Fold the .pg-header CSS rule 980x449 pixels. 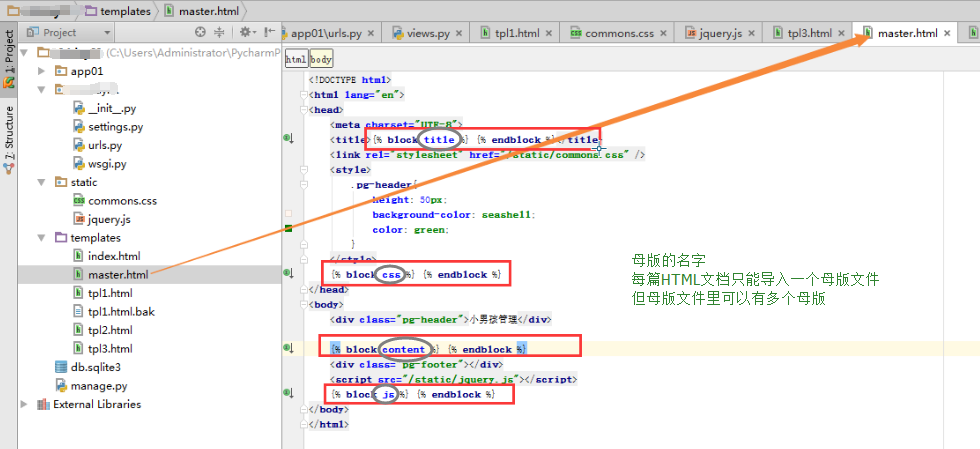pos(304,184)
